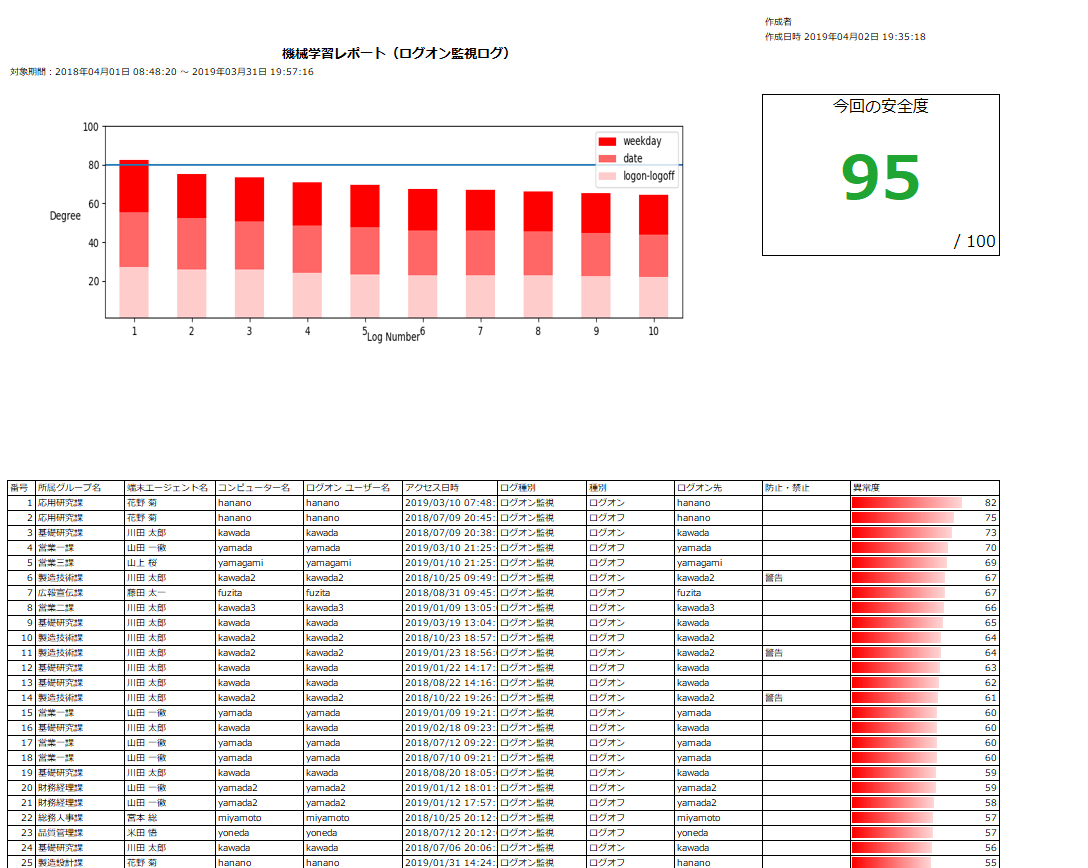The width and height of the screenshot is (1088, 868).
Task: Click the red weekday legend swatch
Action: (606, 142)
